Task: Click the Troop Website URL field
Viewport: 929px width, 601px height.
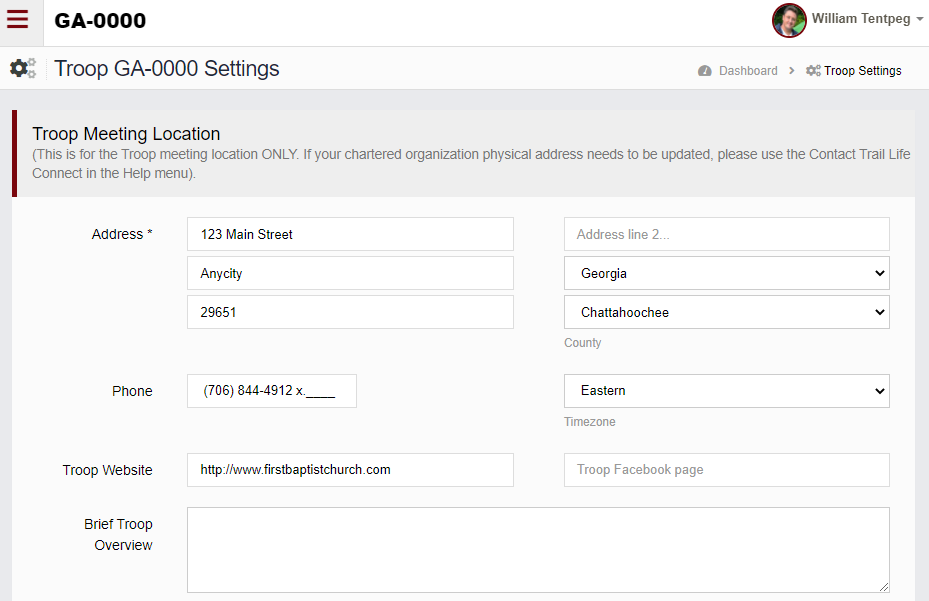Action: pyautogui.click(x=350, y=470)
